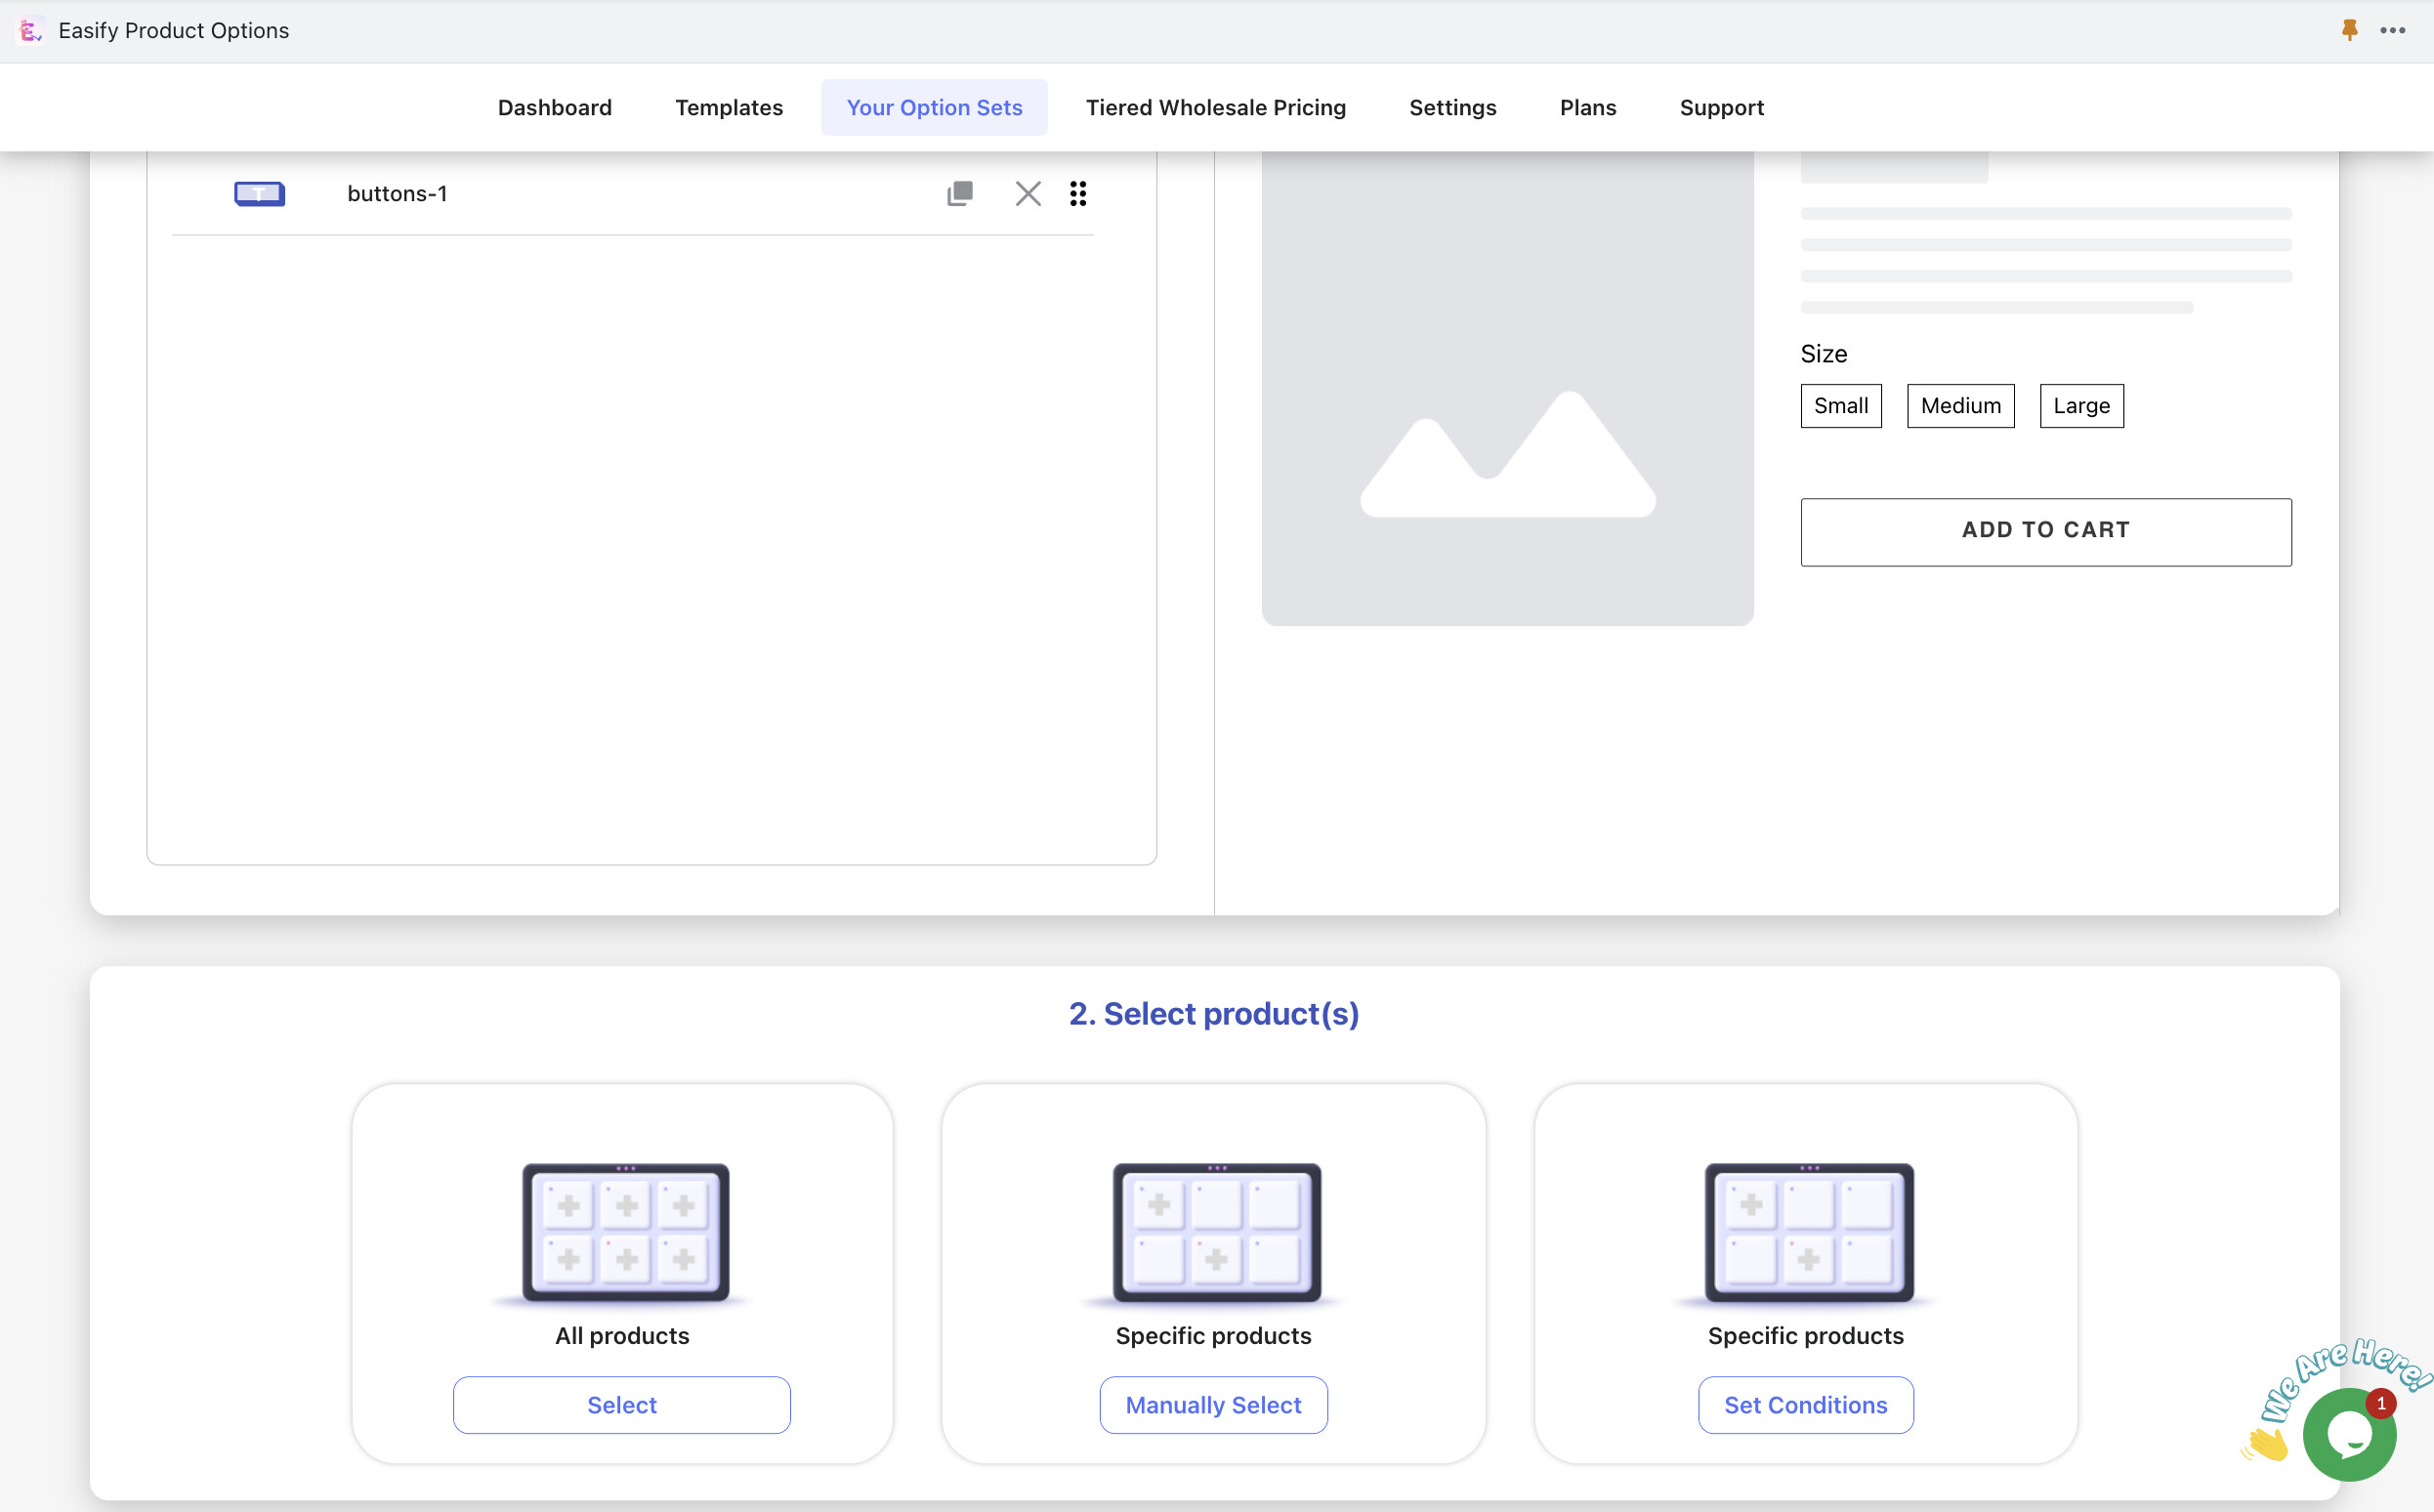This screenshot has width=2434, height=1512.
Task: Click the buttons-1 option type icon
Action: pyautogui.click(x=259, y=193)
